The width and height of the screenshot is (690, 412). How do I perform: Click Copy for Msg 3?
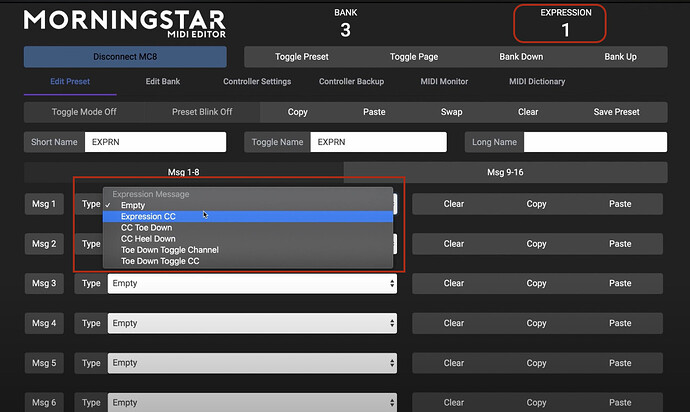tap(536, 283)
